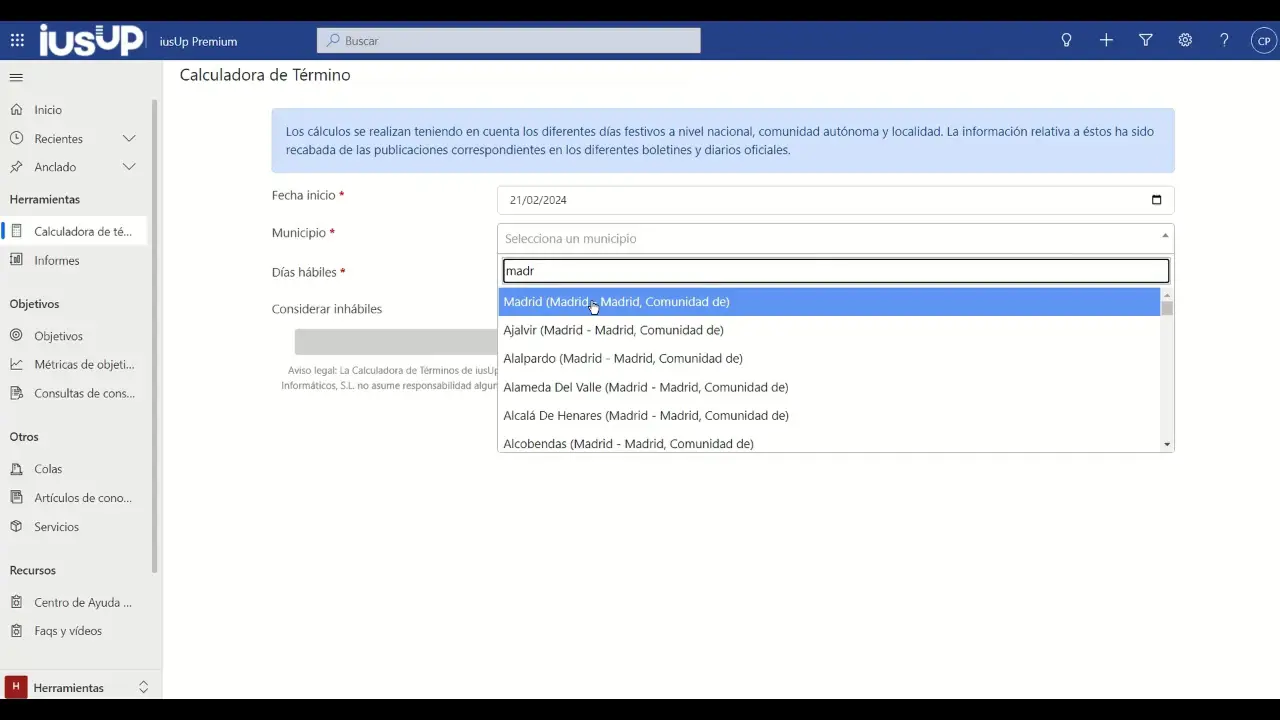
Task: Open Centro de Ayuda sidebar link
Action: click(82, 603)
